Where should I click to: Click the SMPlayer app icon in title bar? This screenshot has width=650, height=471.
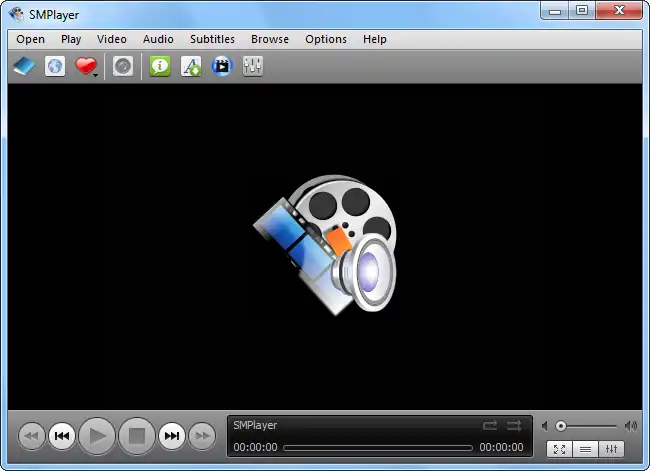tap(17, 14)
